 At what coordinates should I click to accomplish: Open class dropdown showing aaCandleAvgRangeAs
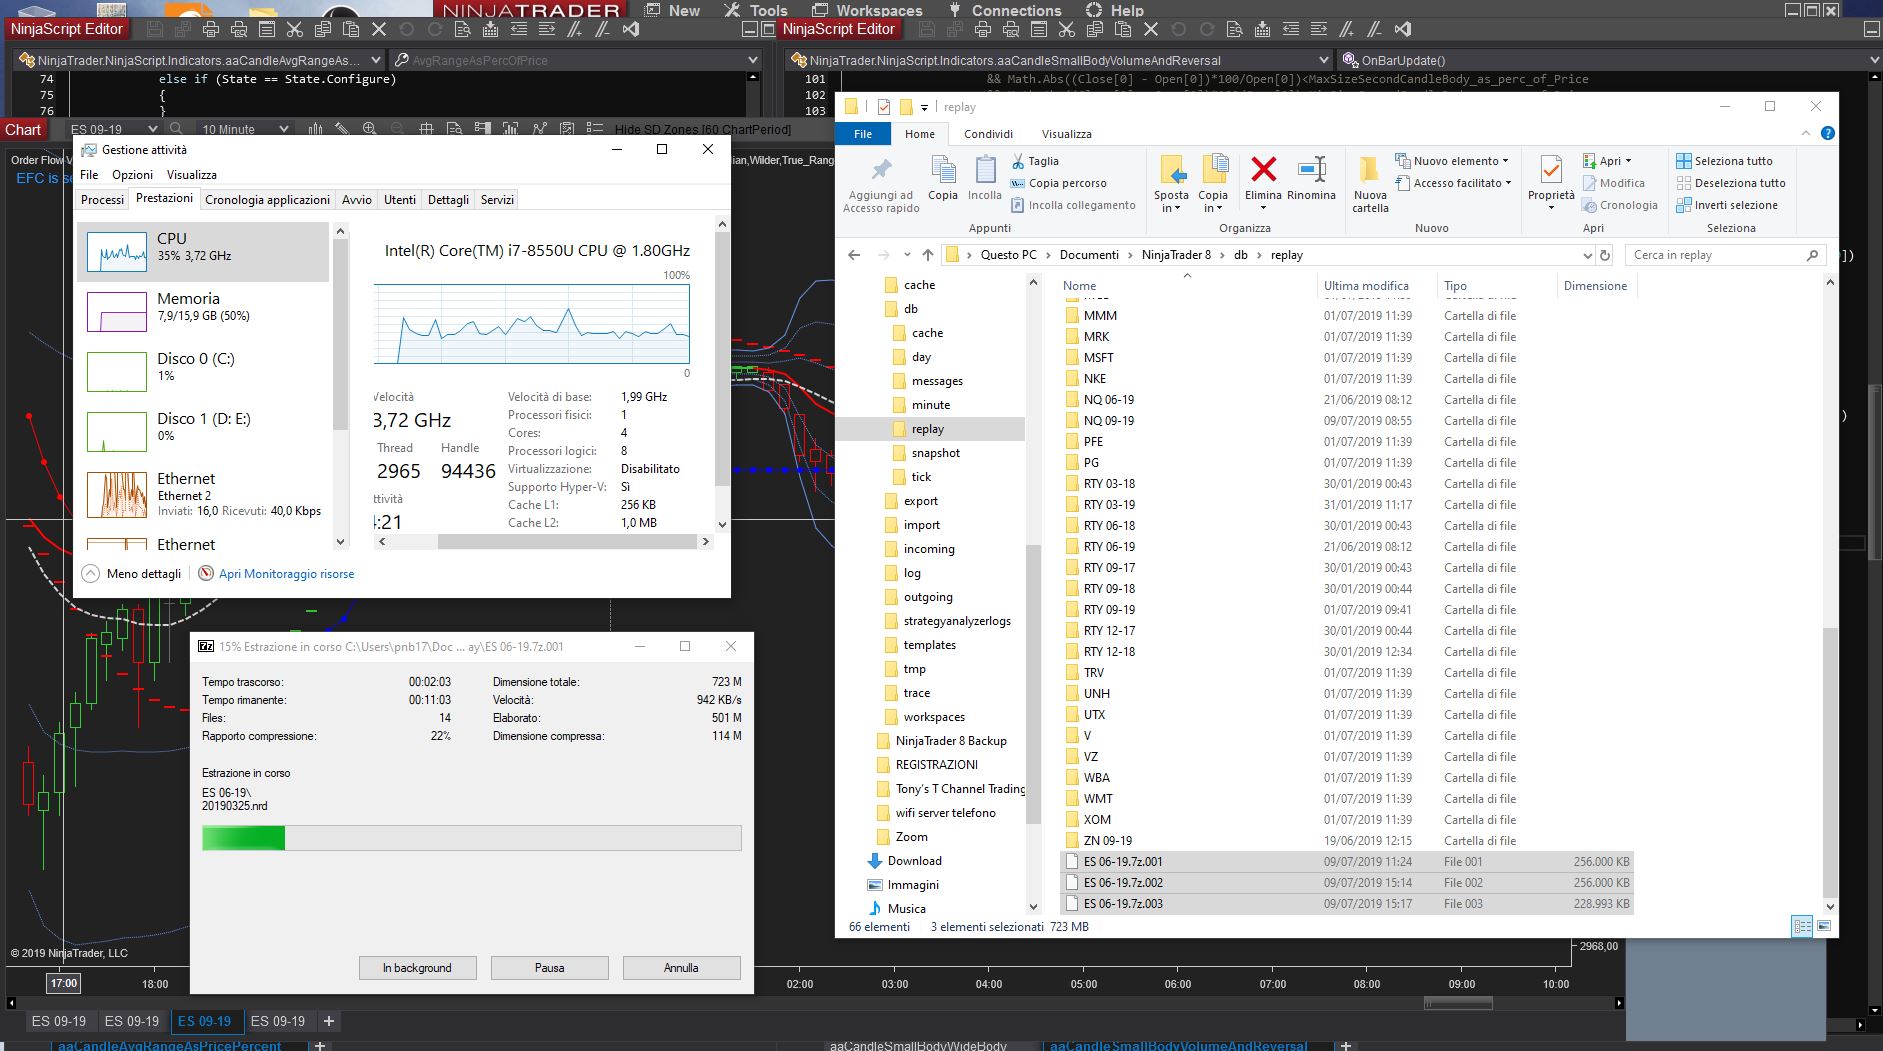pos(376,60)
